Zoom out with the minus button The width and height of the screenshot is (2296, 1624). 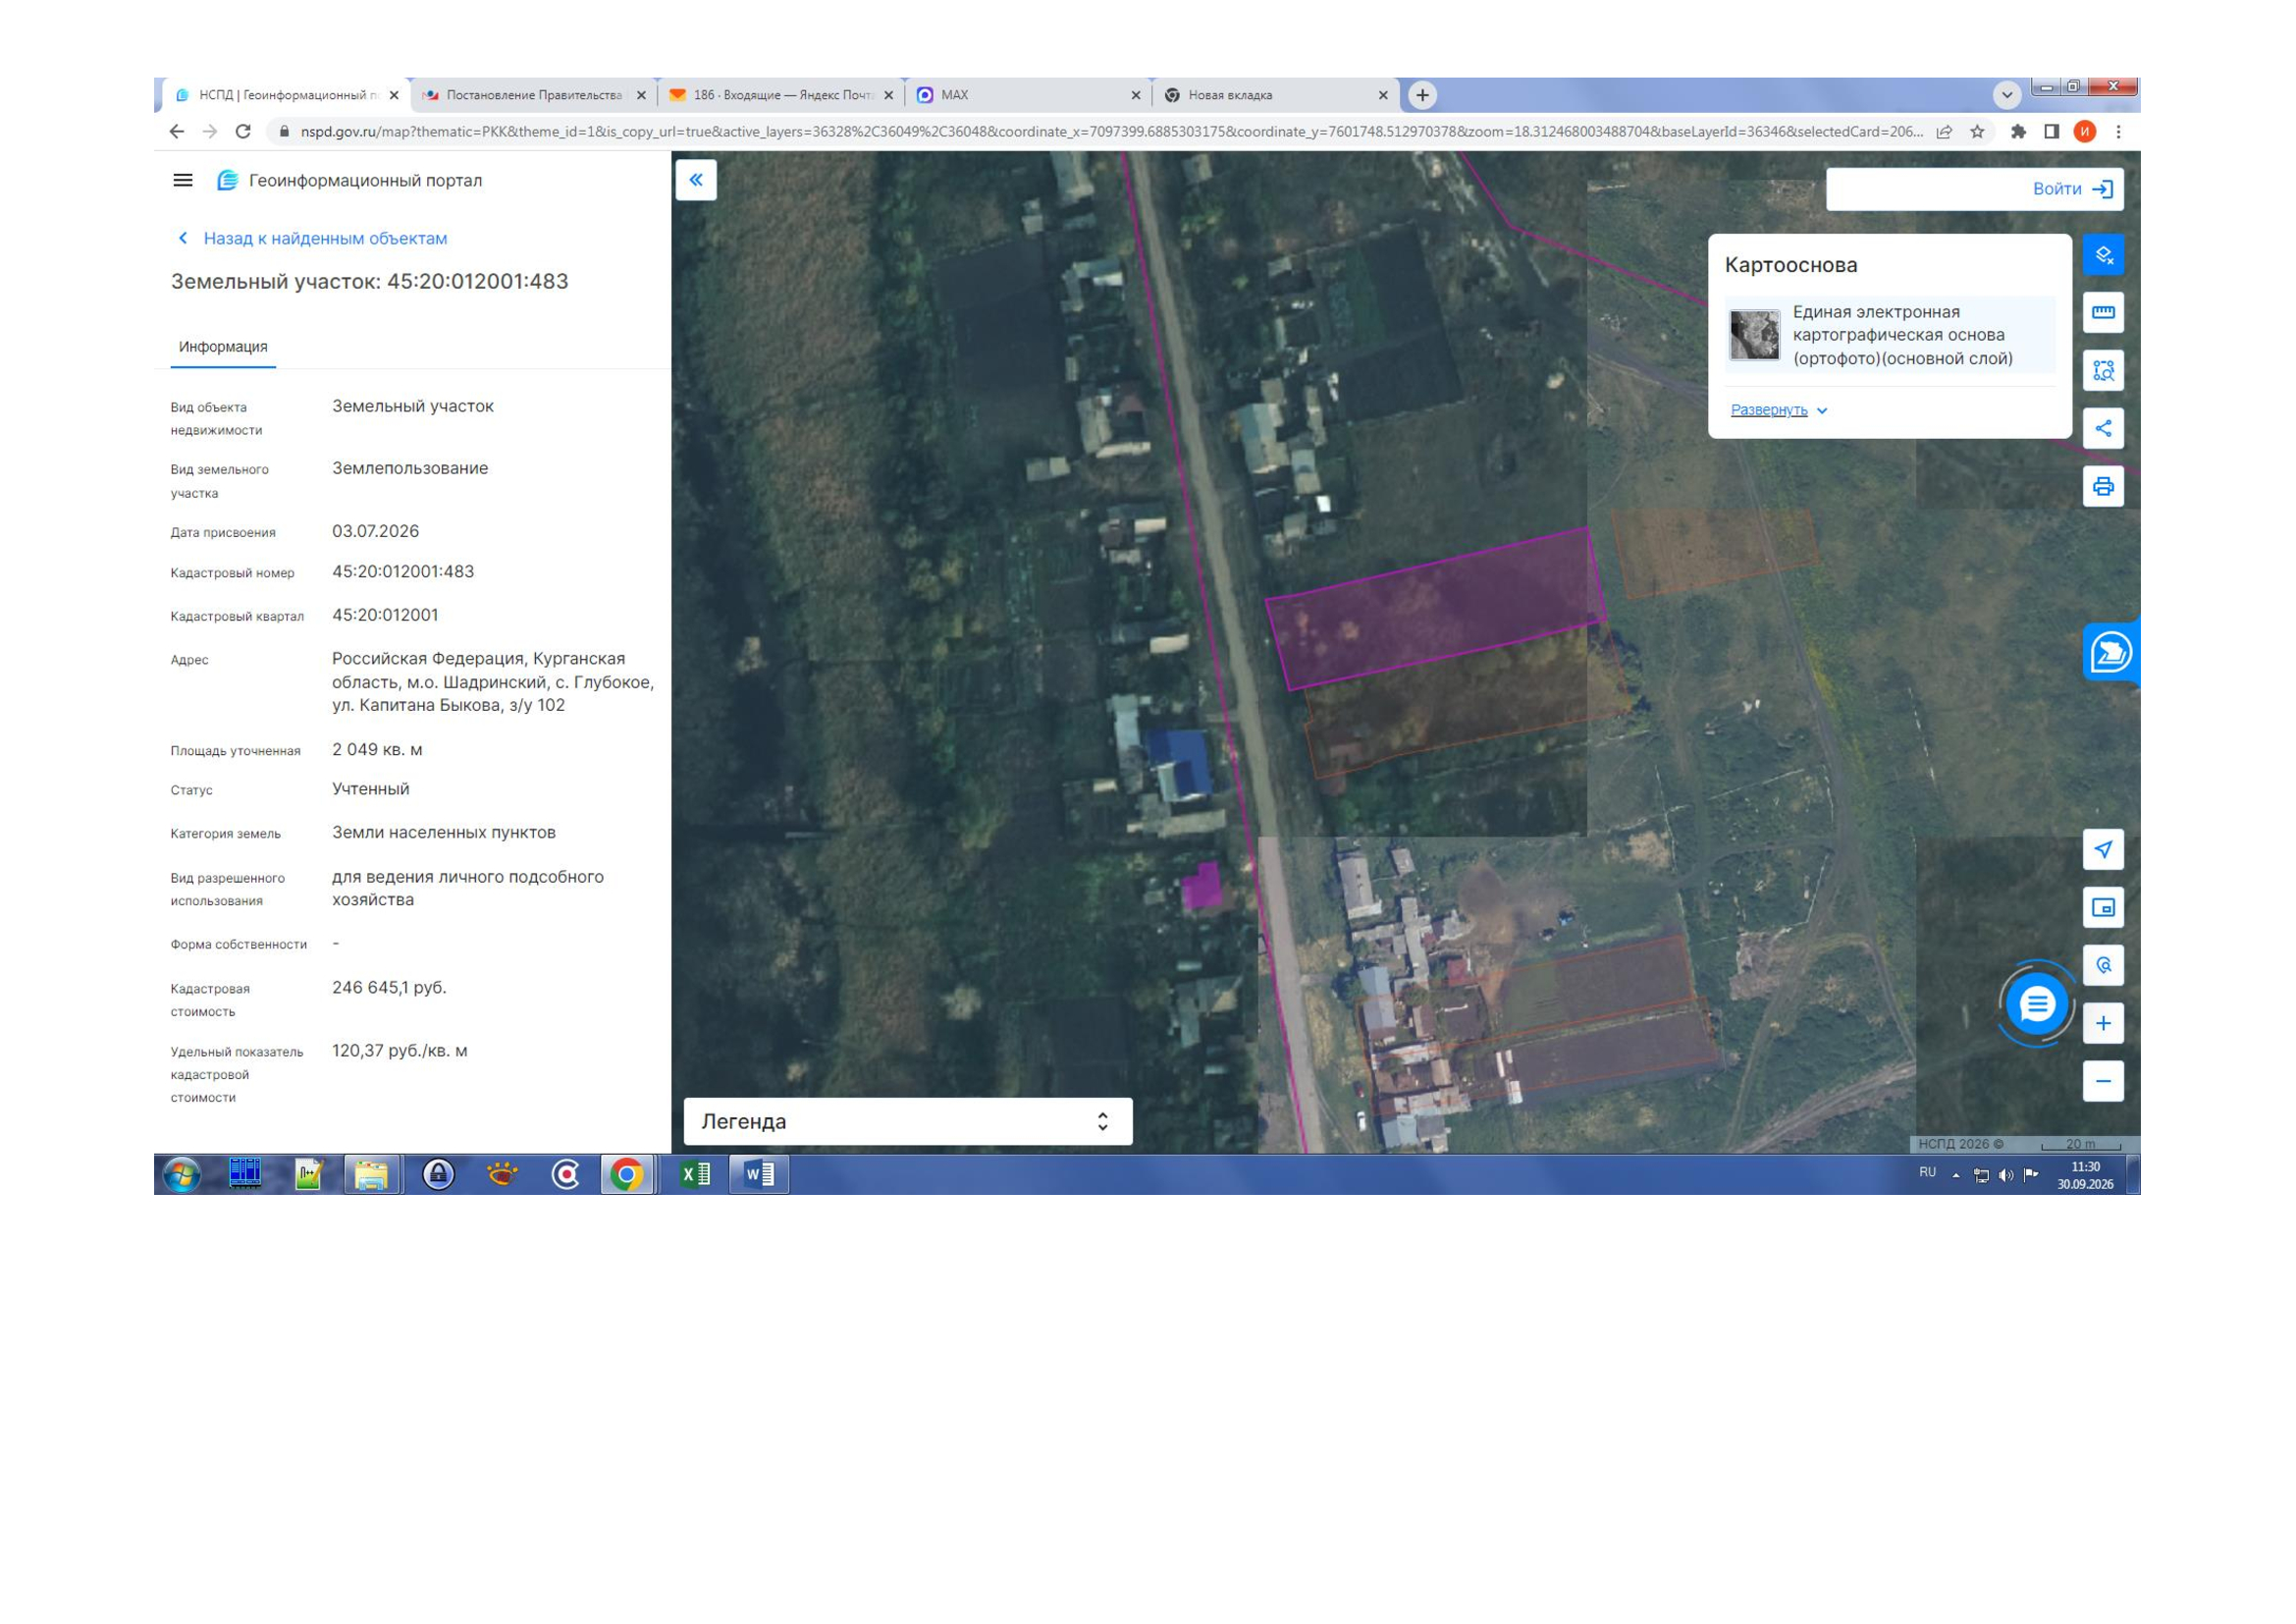(x=2103, y=1082)
